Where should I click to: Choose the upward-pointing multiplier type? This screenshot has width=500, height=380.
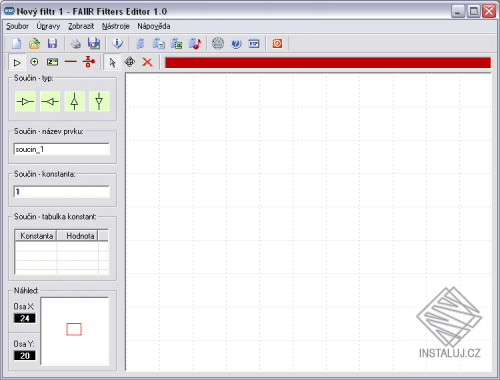click(x=75, y=101)
